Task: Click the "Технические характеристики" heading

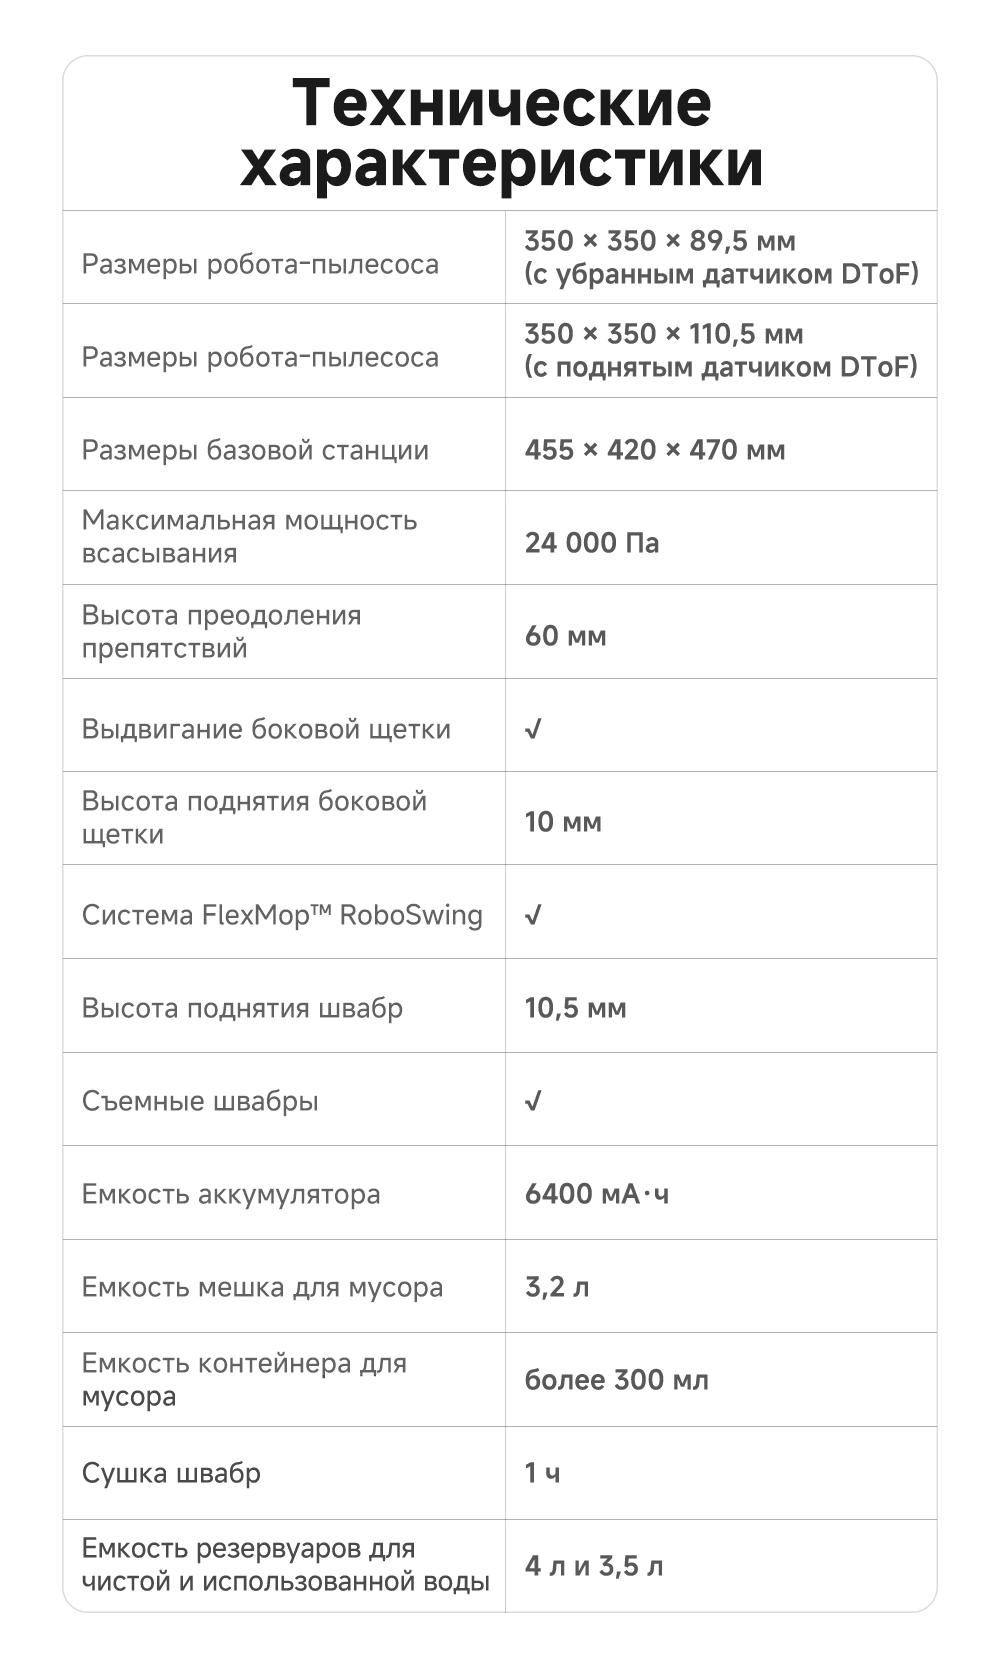Action: [501, 132]
